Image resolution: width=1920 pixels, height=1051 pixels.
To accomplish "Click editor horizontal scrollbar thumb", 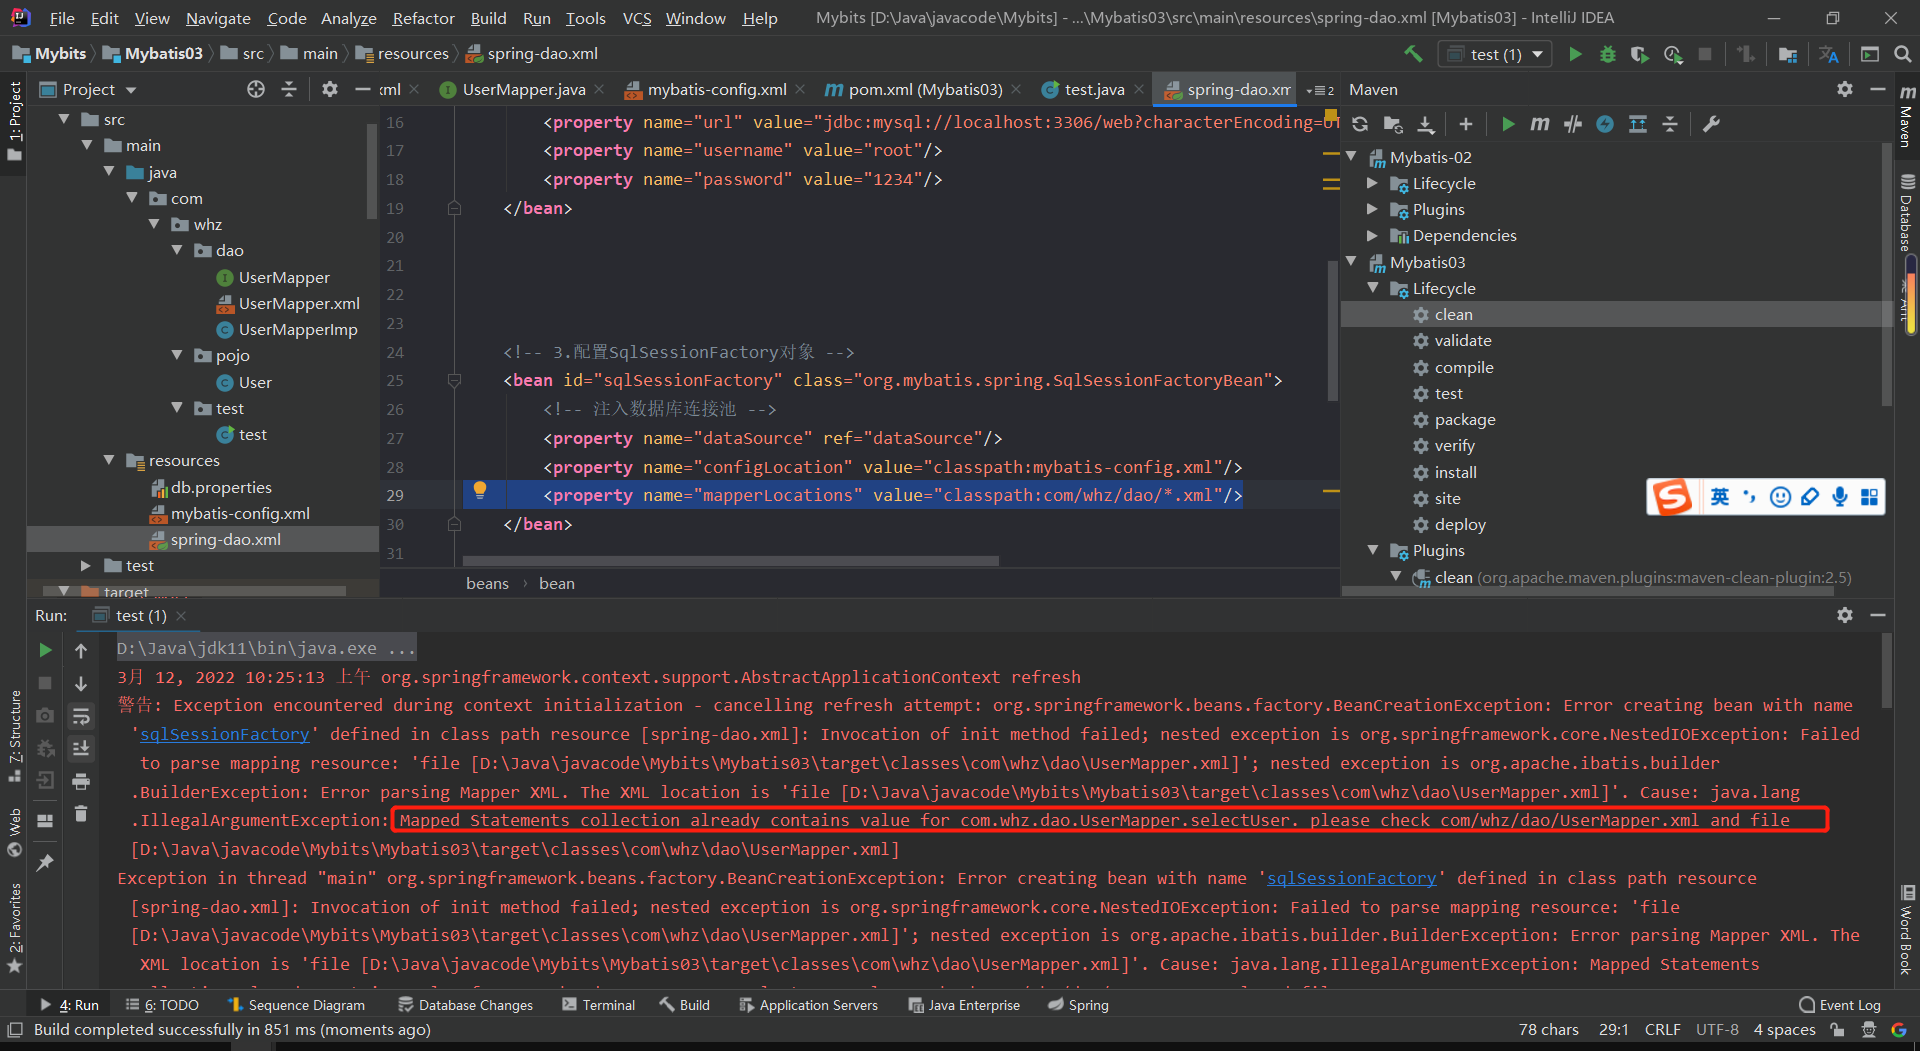I will (730, 561).
